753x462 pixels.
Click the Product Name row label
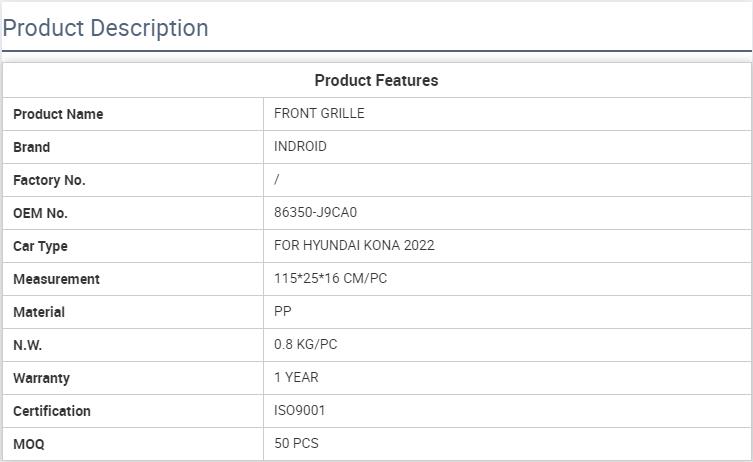(x=58, y=114)
